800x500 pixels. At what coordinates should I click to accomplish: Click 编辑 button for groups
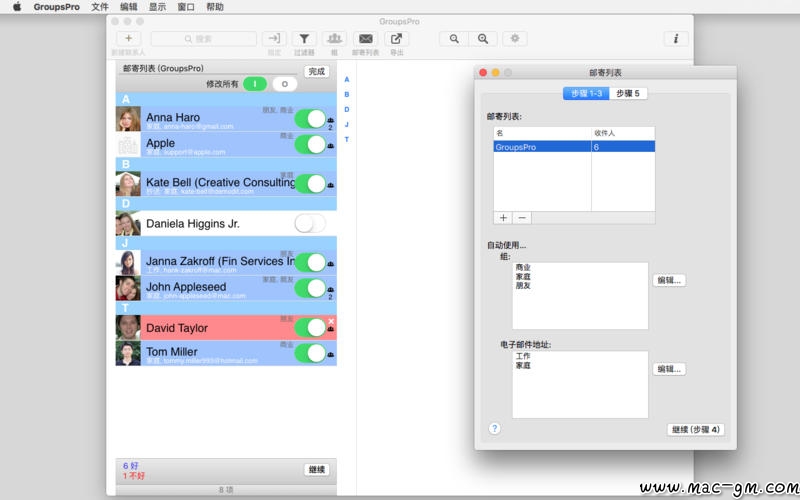pos(669,280)
